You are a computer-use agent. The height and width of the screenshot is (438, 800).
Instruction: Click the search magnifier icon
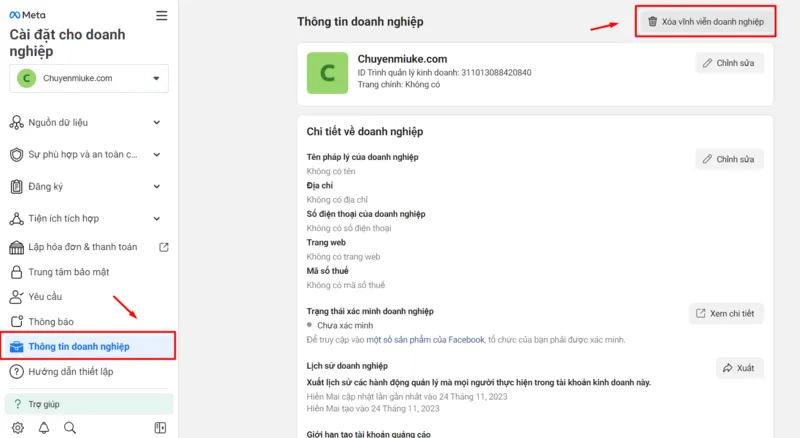click(70, 428)
